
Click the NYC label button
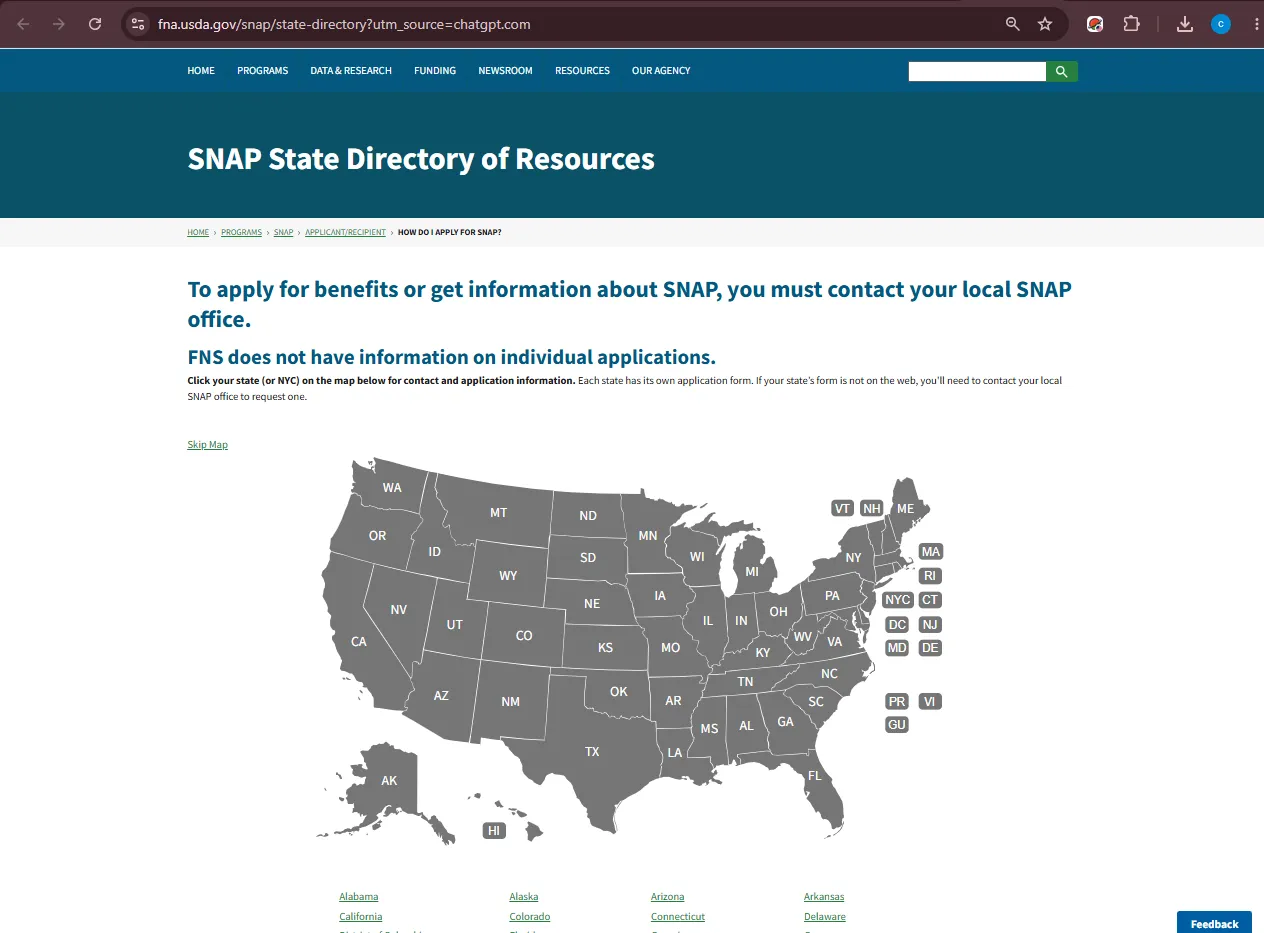[897, 600]
